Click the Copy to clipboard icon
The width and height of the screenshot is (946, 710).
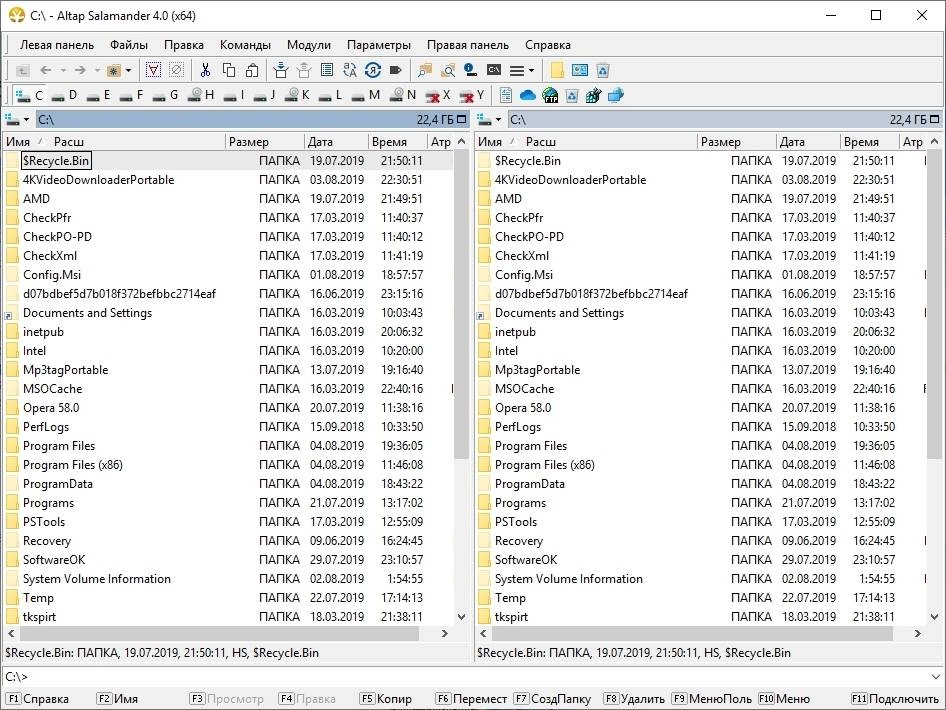pos(229,71)
